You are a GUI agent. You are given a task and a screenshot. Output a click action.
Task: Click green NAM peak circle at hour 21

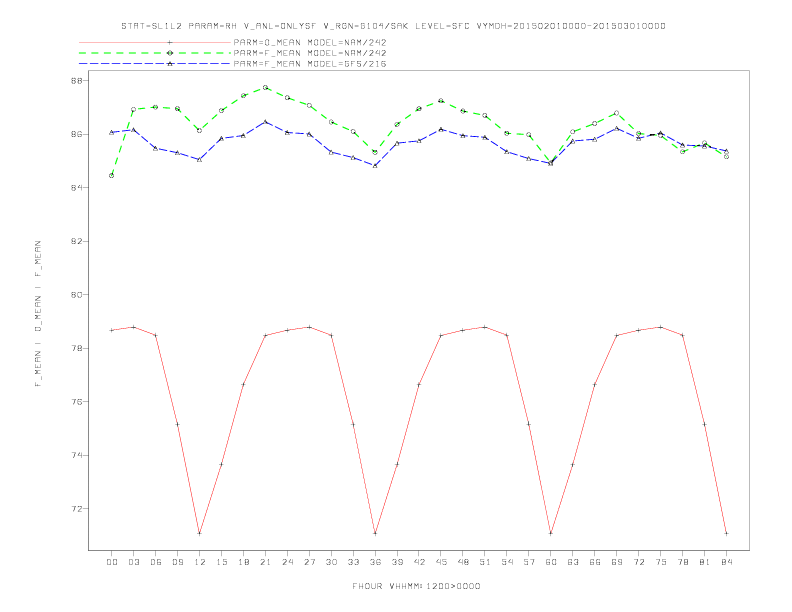pyautogui.click(x=265, y=87)
